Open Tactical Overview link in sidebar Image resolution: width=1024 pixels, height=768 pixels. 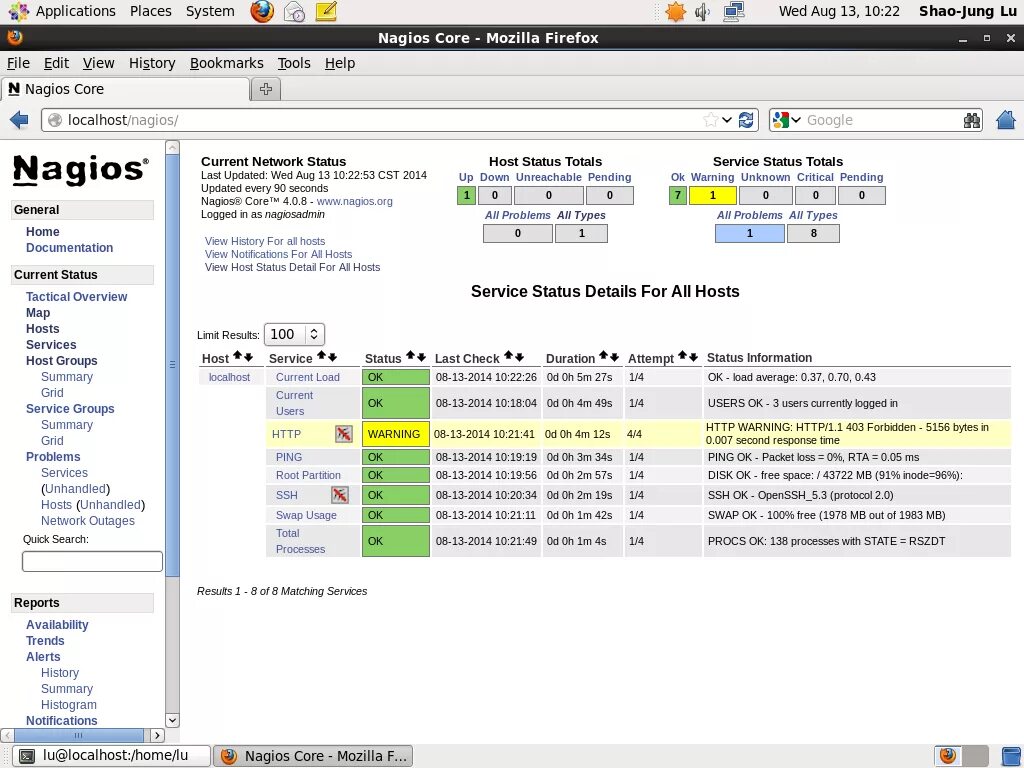coord(76,296)
